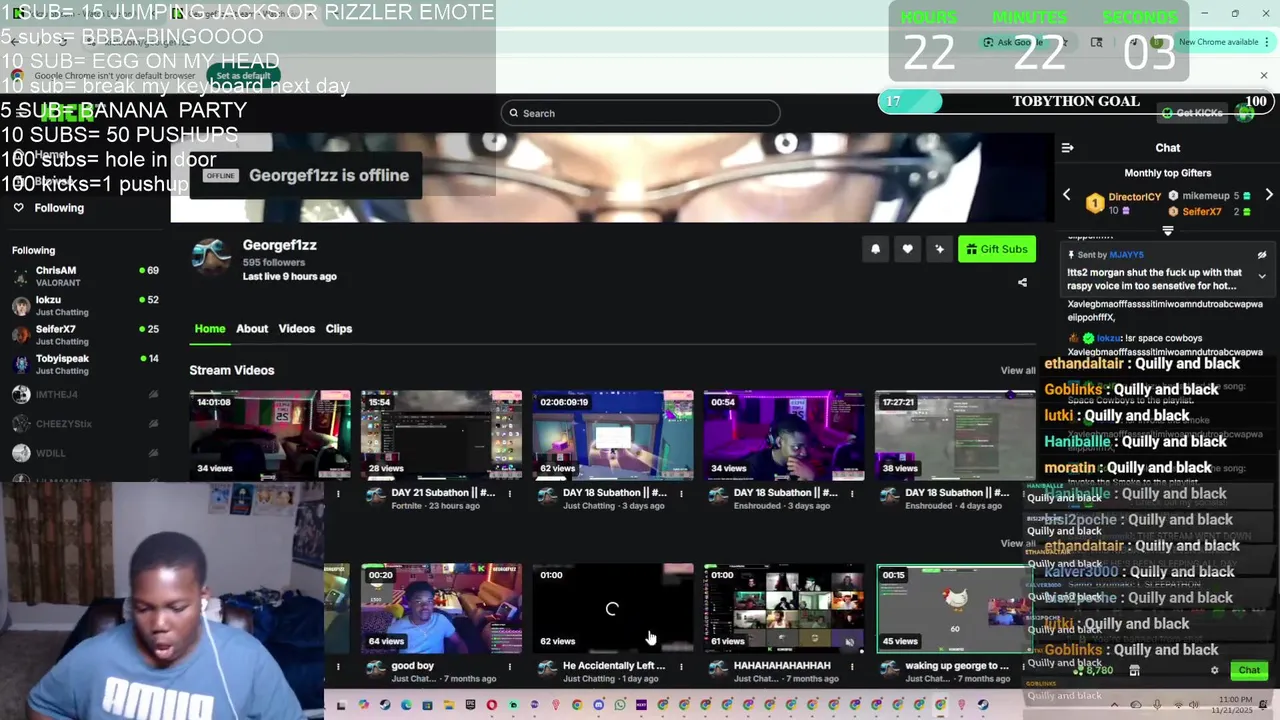Show previous top gifters with the left arrow

point(1066,195)
